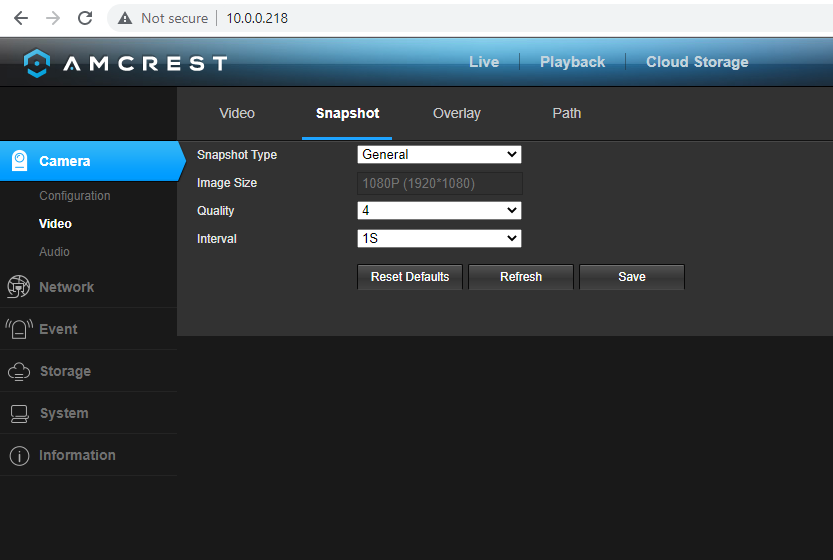Go back using browser back arrow
The height and width of the screenshot is (560, 833).
click(21, 18)
